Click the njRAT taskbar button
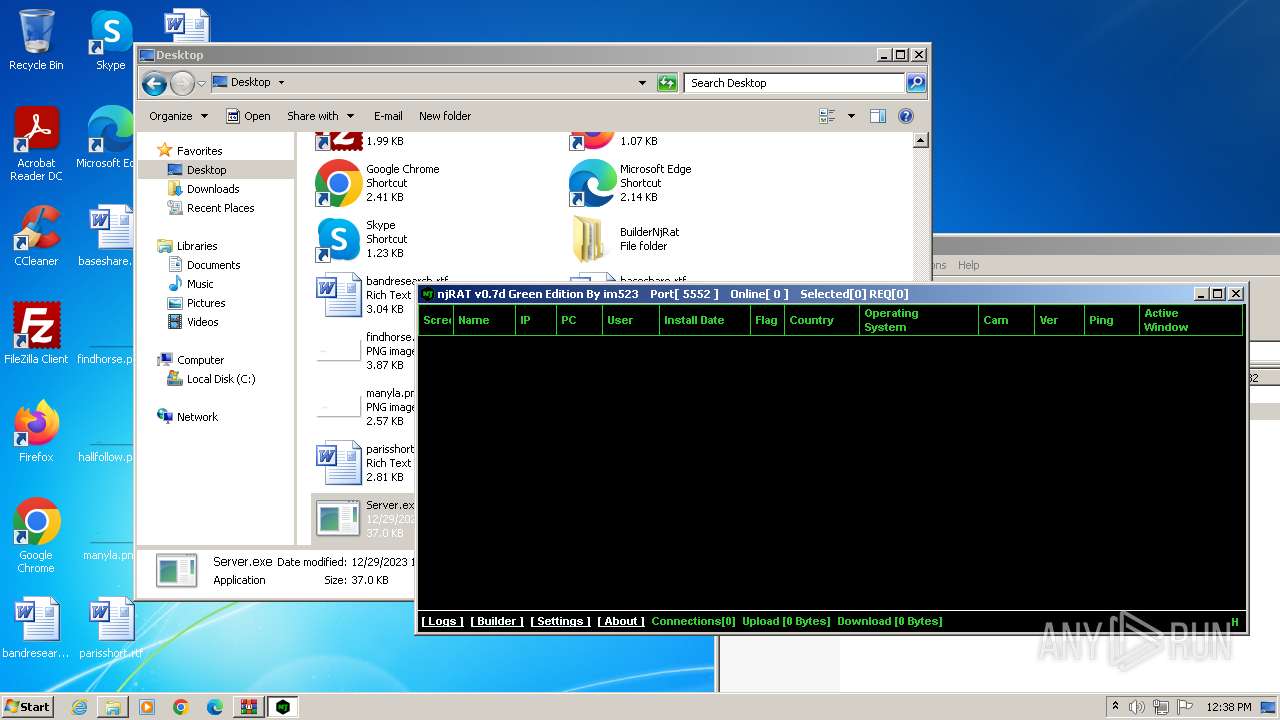This screenshot has height=720, width=1280. (x=283, y=707)
